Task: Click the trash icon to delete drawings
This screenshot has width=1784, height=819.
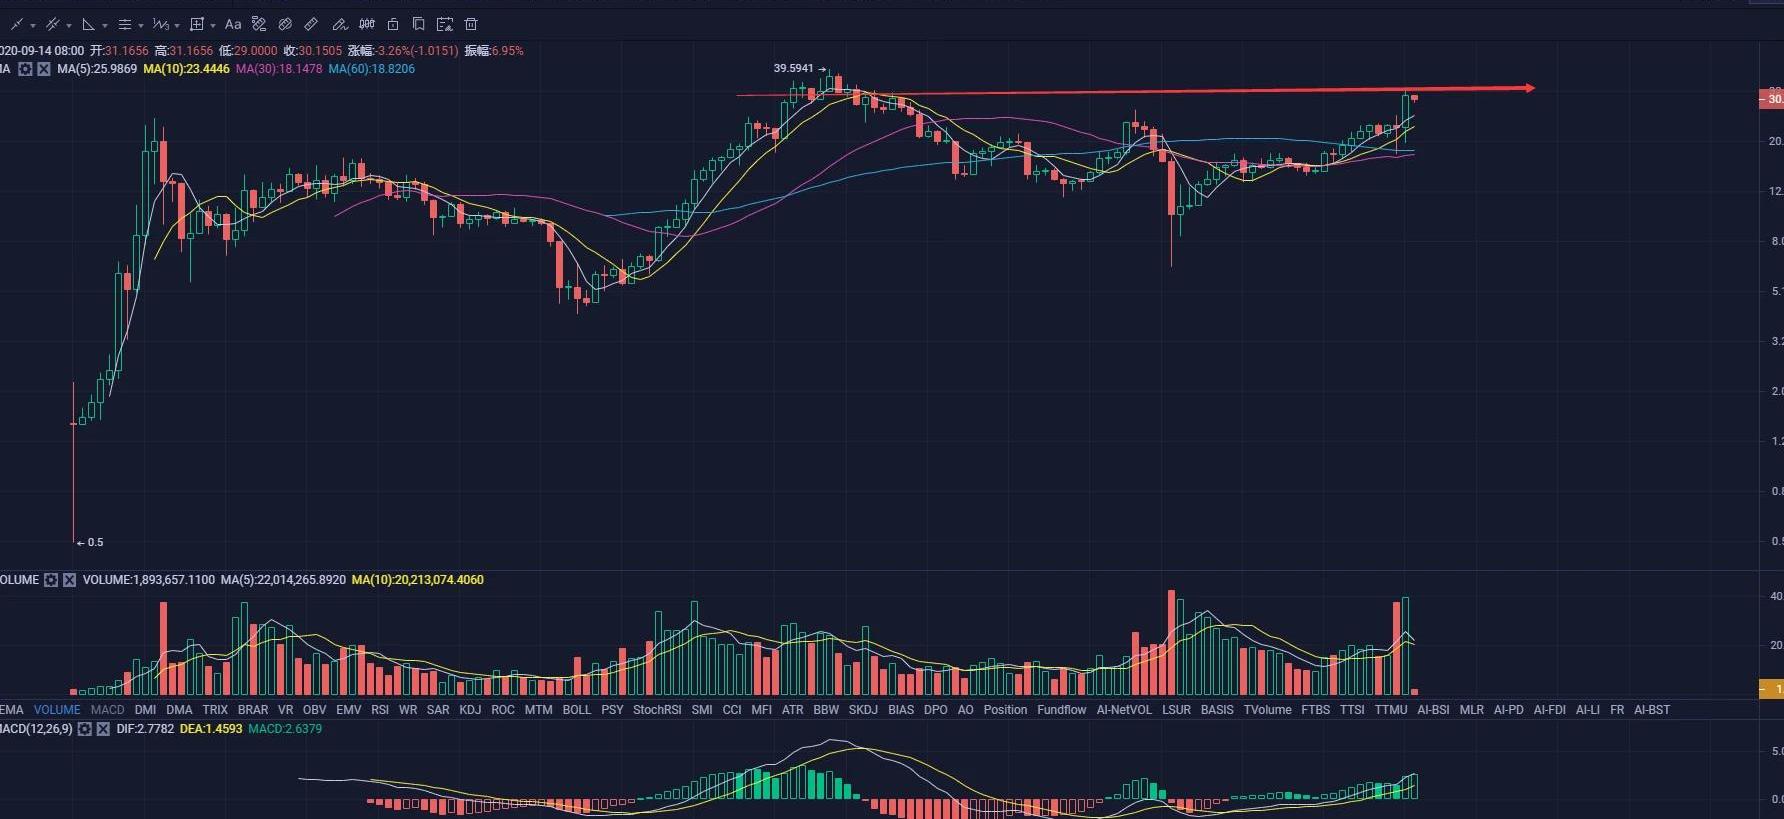Action: (x=471, y=24)
